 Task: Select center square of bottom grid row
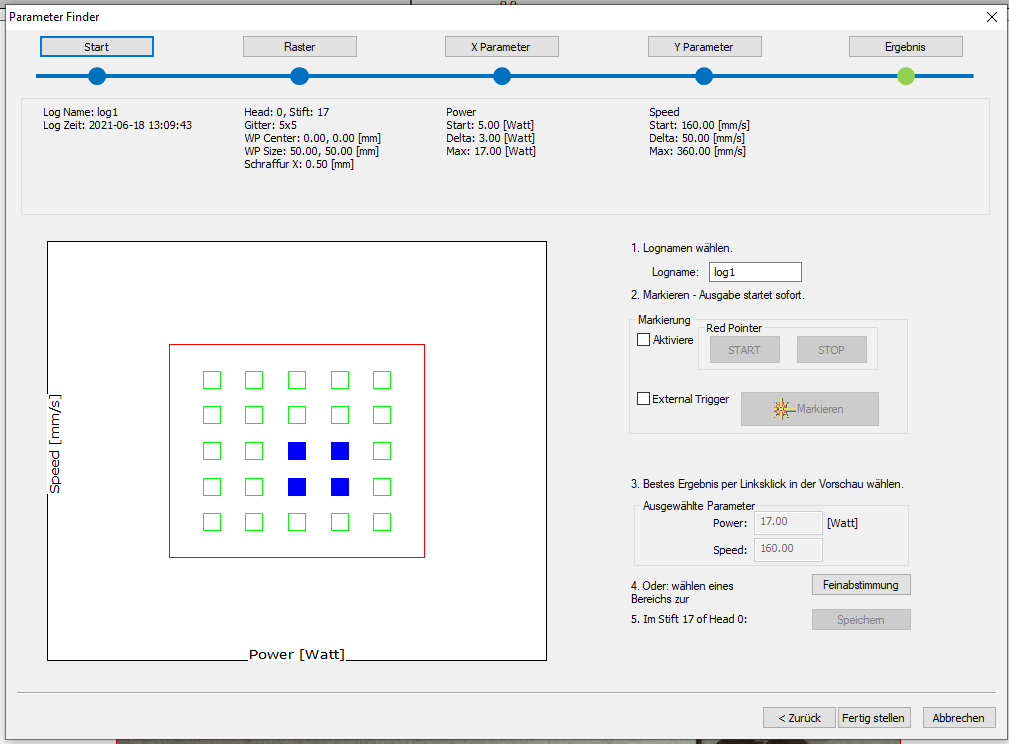click(297, 522)
